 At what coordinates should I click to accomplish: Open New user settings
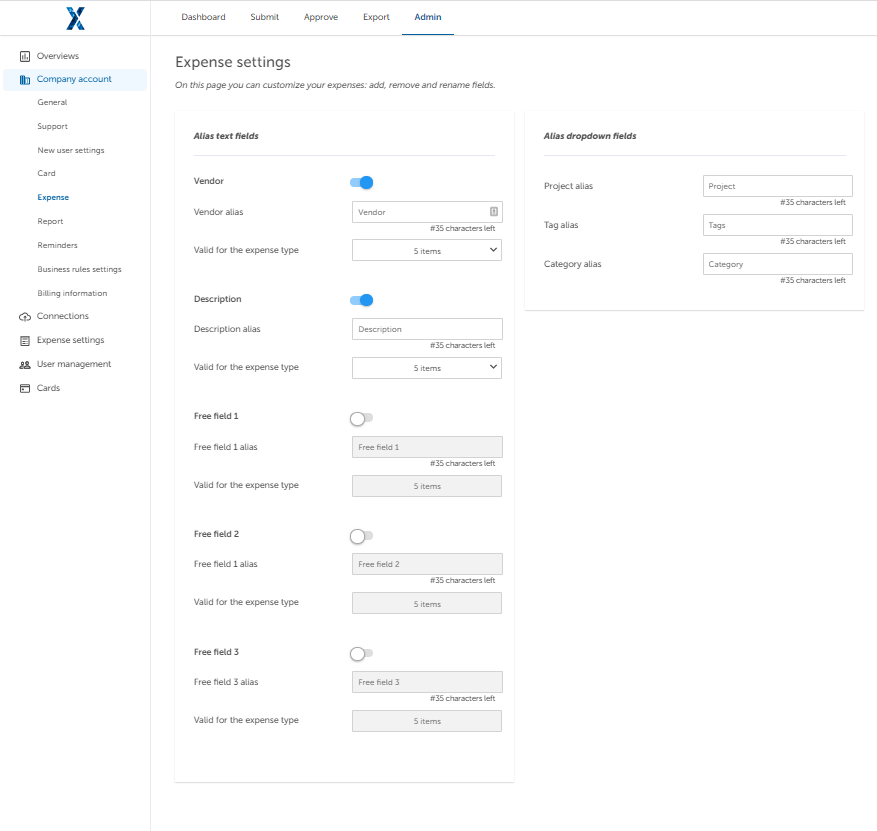pyautogui.click(x=71, y=150)
